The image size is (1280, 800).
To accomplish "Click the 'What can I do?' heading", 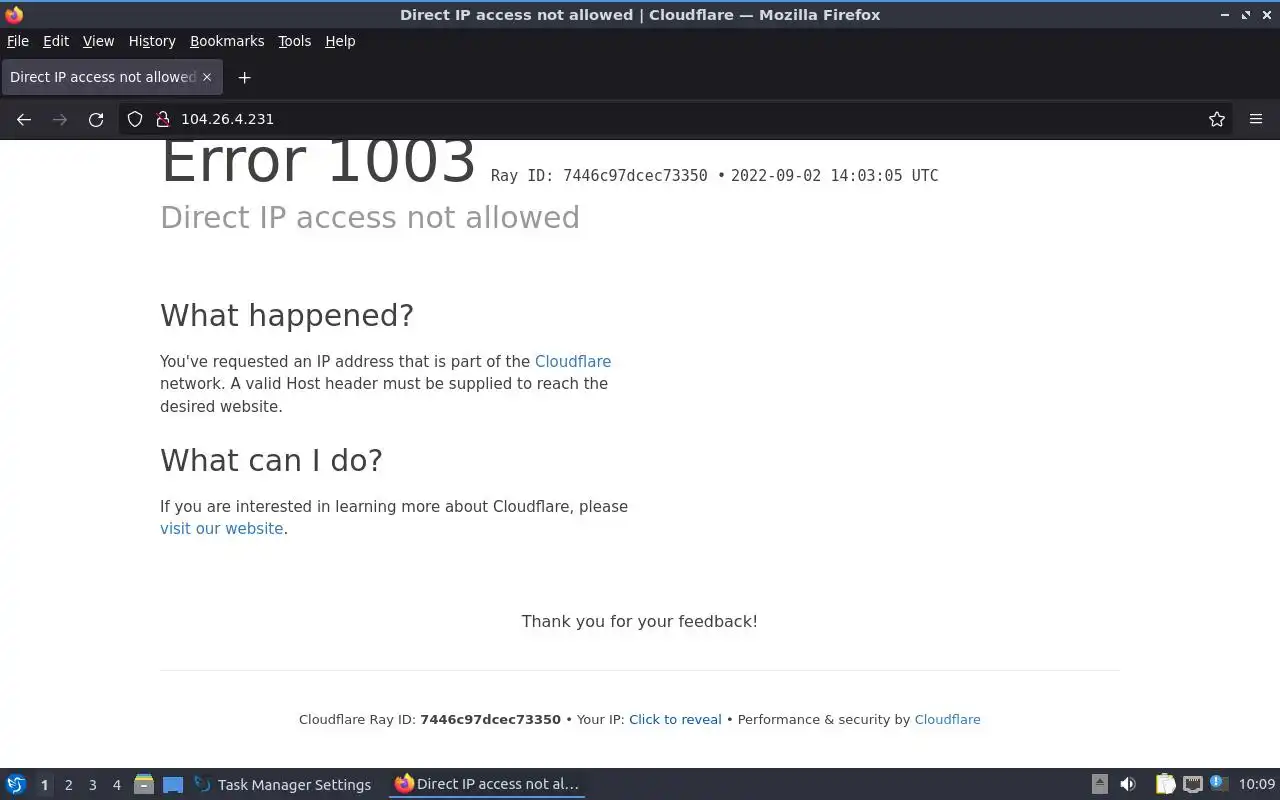I will [271, 460].
